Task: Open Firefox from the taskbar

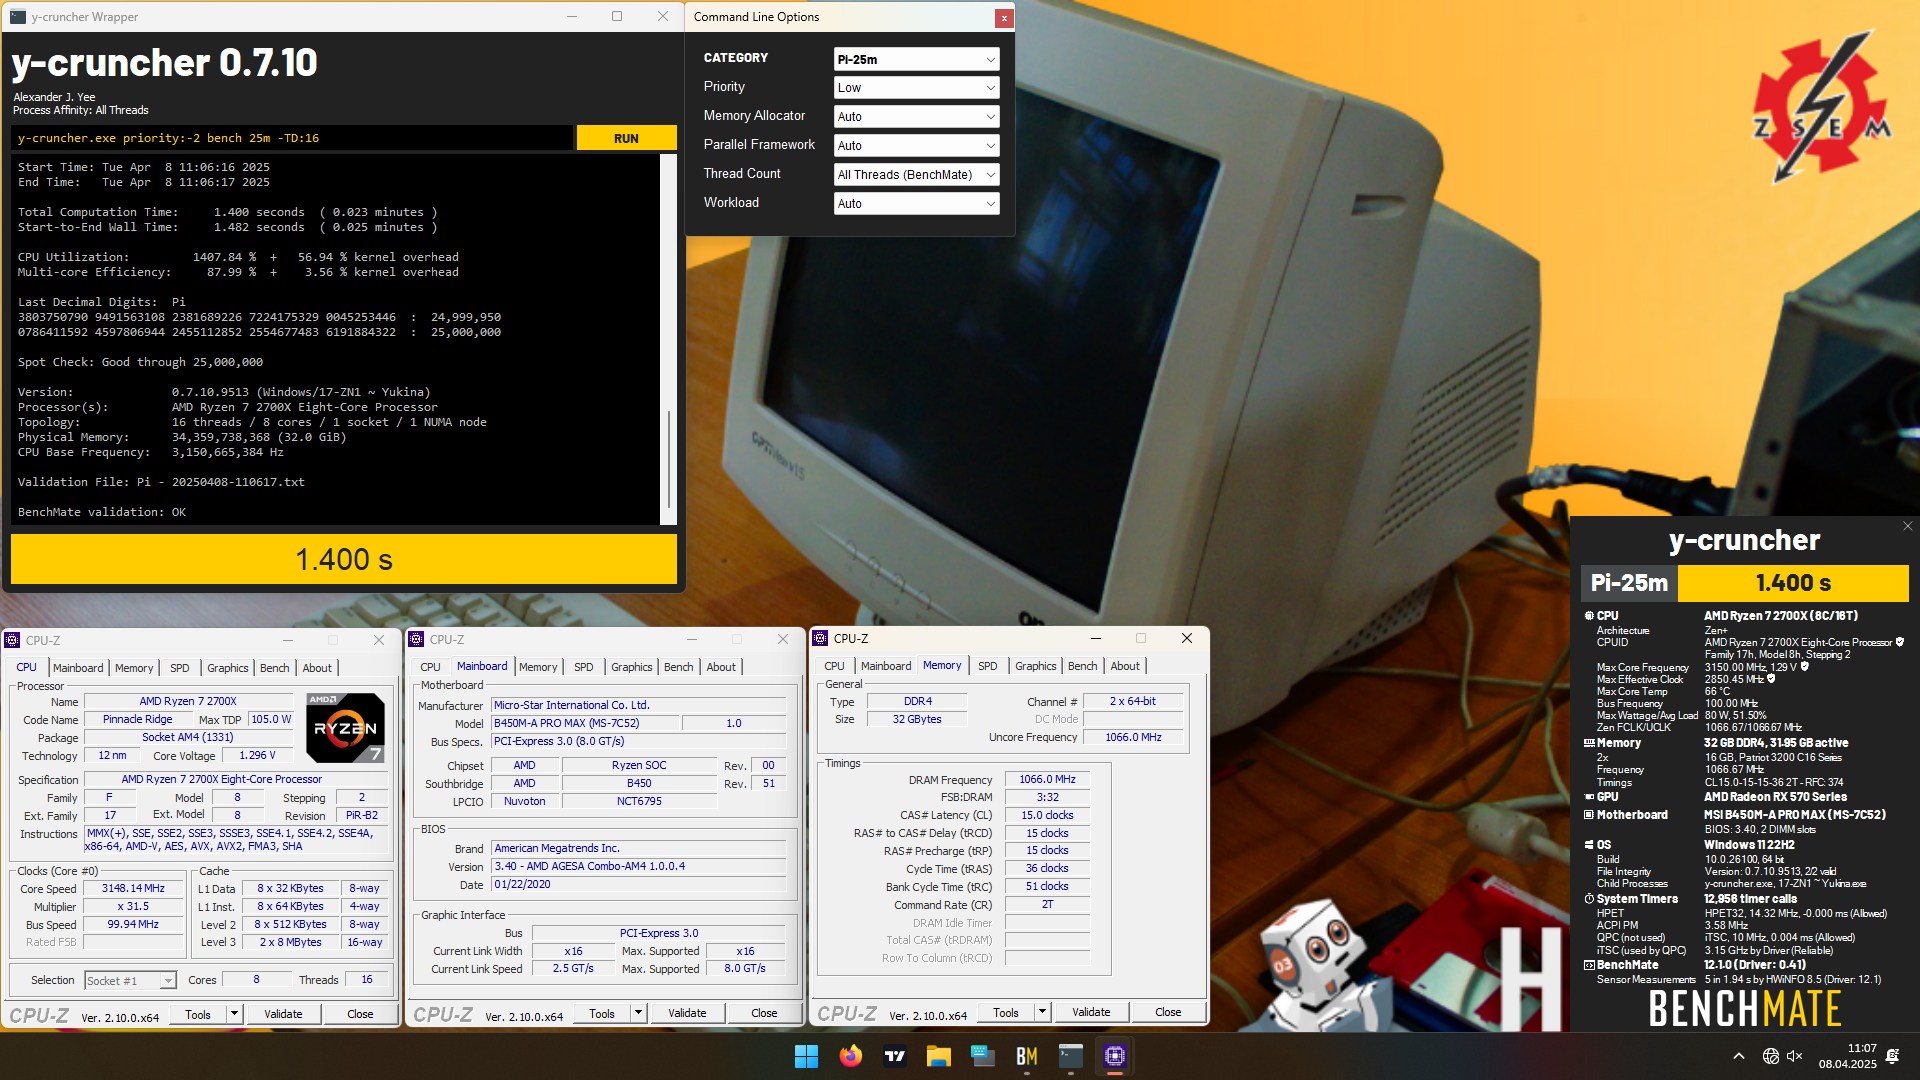Action: [x=851, y=1056]
